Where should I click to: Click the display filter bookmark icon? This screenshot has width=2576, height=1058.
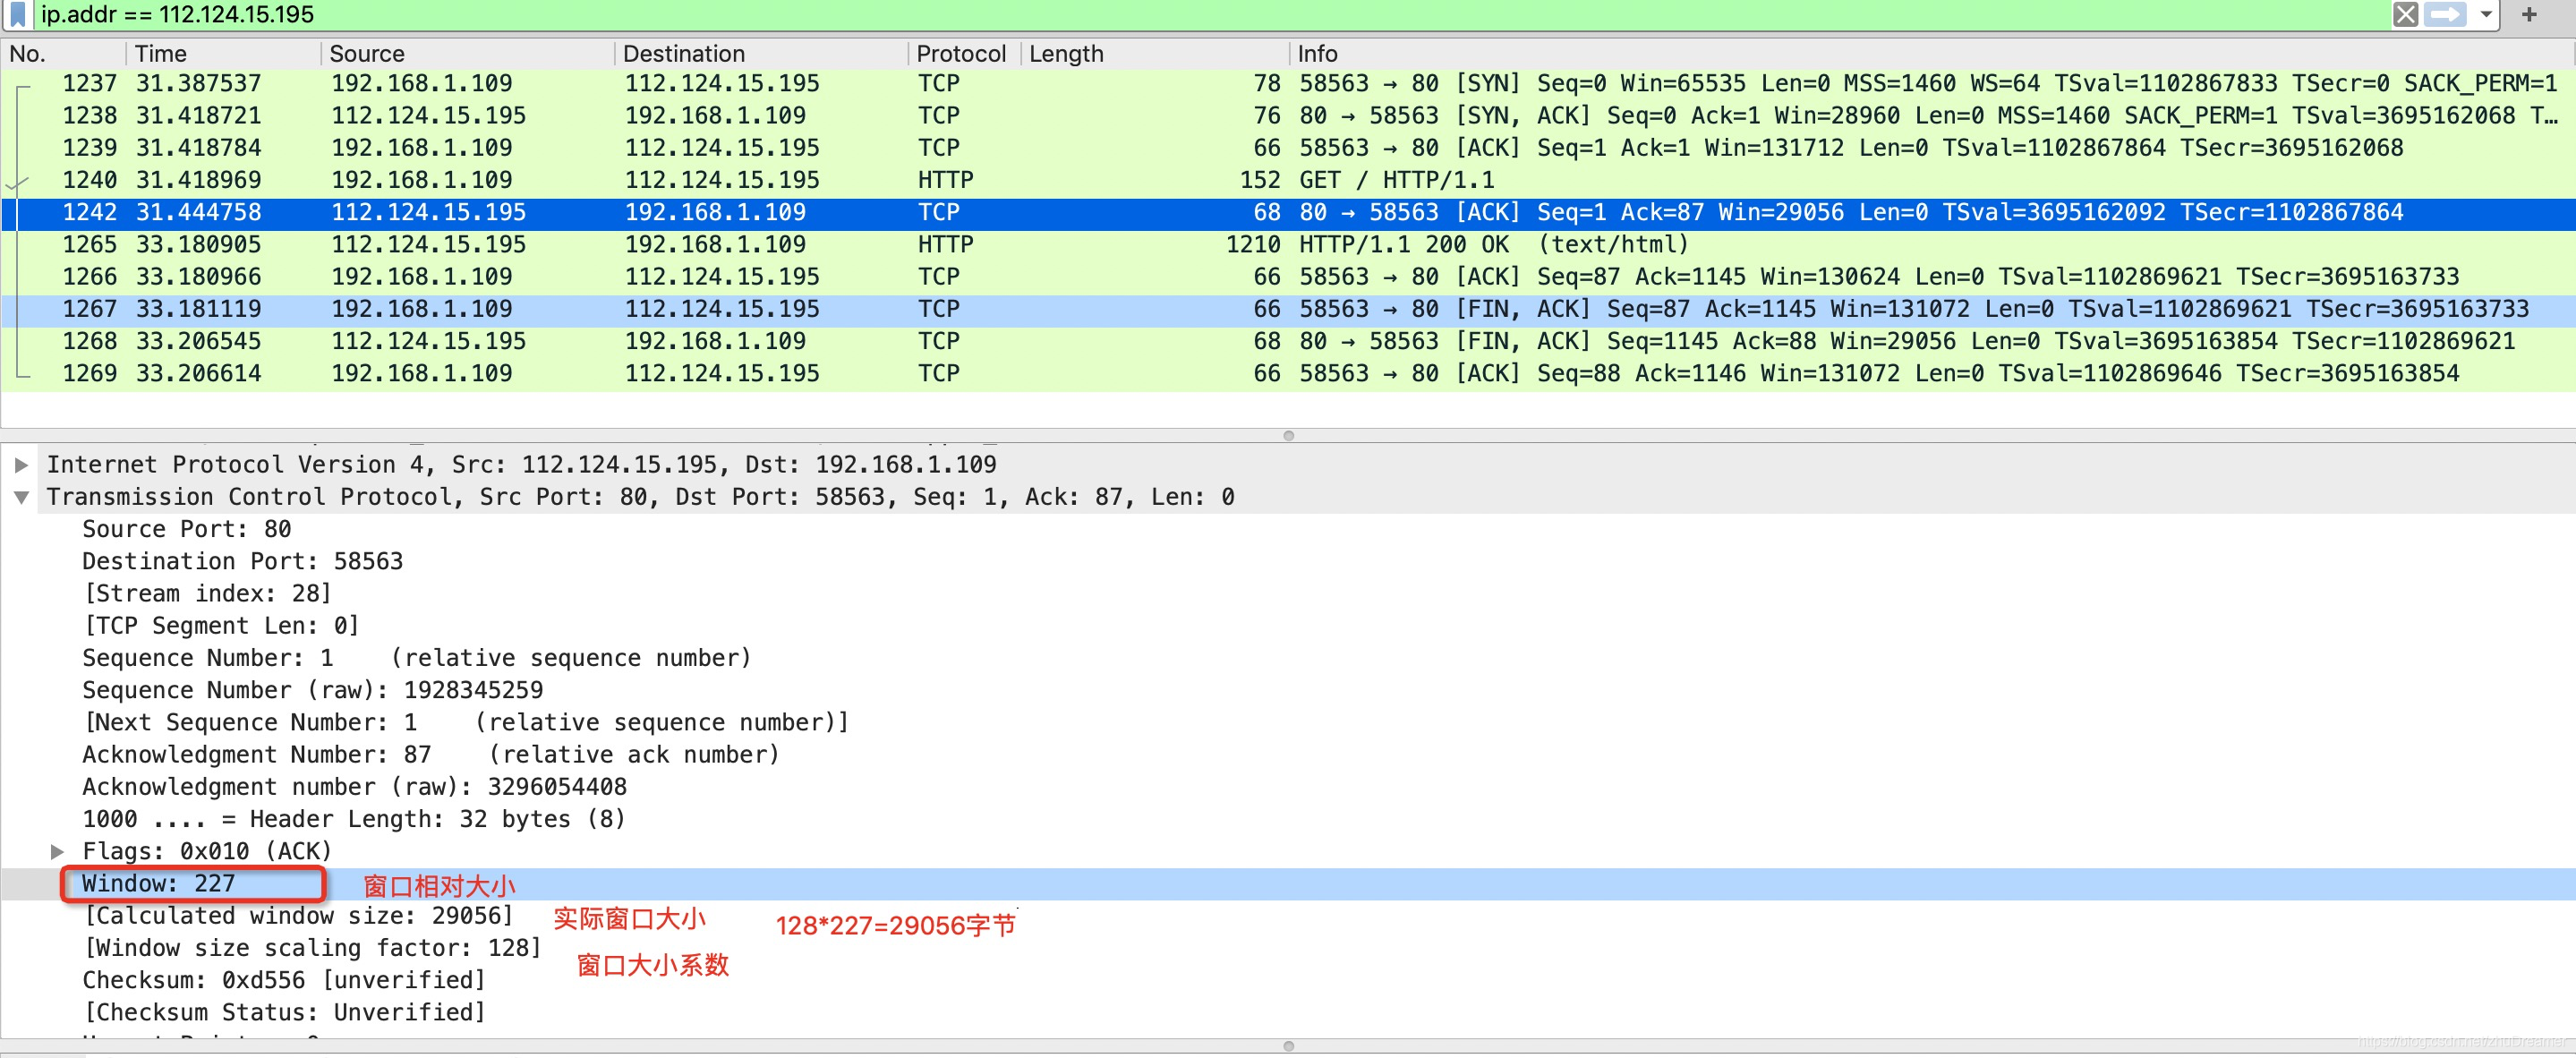(17, 14)
